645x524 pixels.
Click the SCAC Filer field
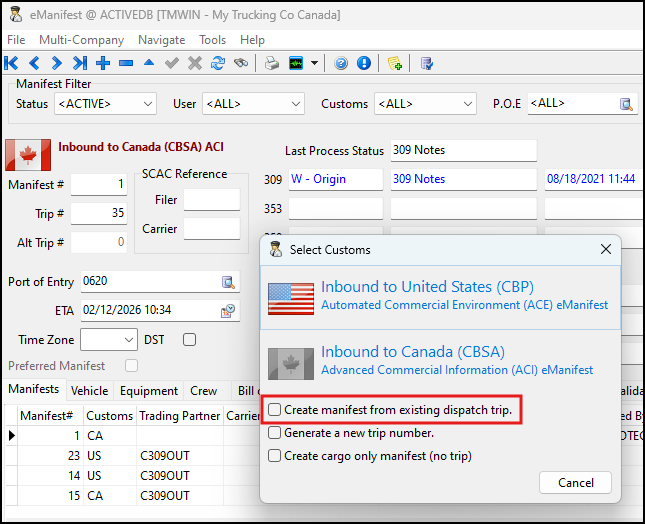click(x=211, y=200)
